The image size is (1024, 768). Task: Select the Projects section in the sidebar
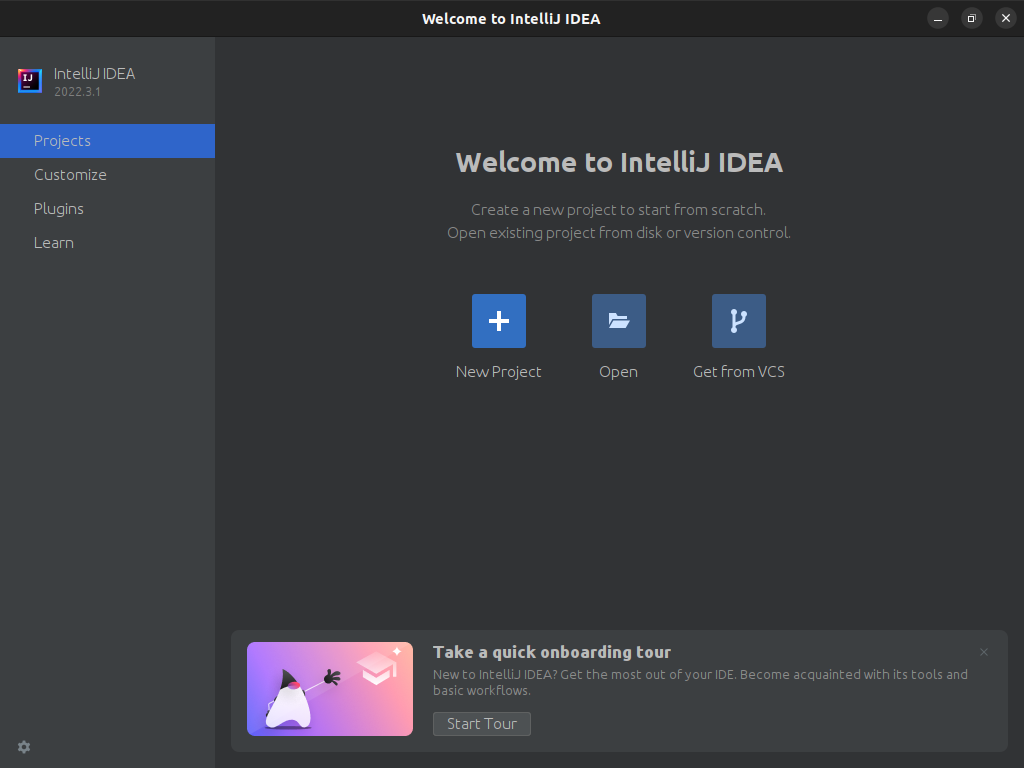point(63,140)
